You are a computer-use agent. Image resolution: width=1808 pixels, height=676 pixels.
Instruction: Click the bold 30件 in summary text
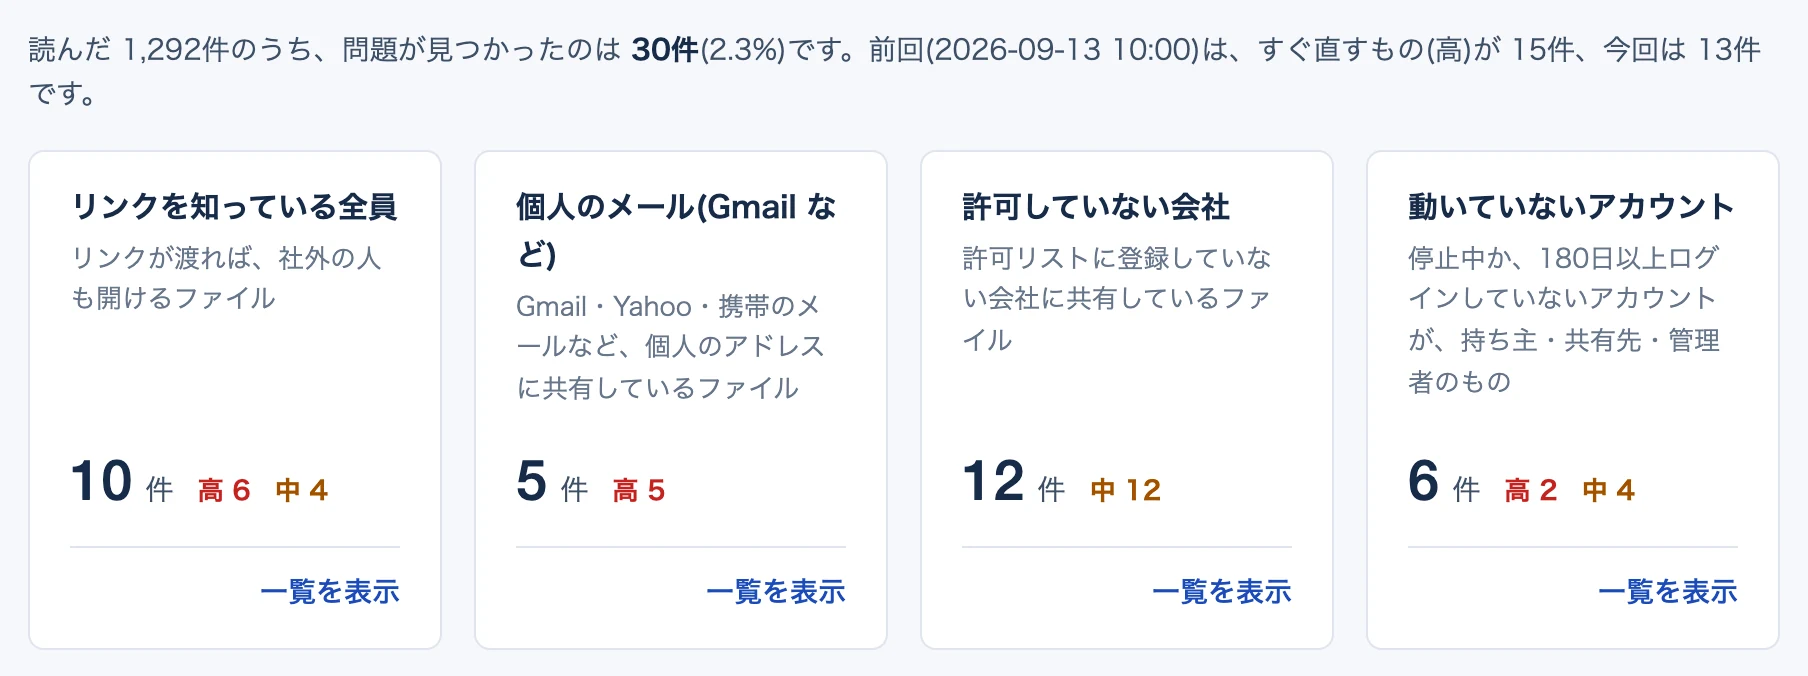(665, 50)
